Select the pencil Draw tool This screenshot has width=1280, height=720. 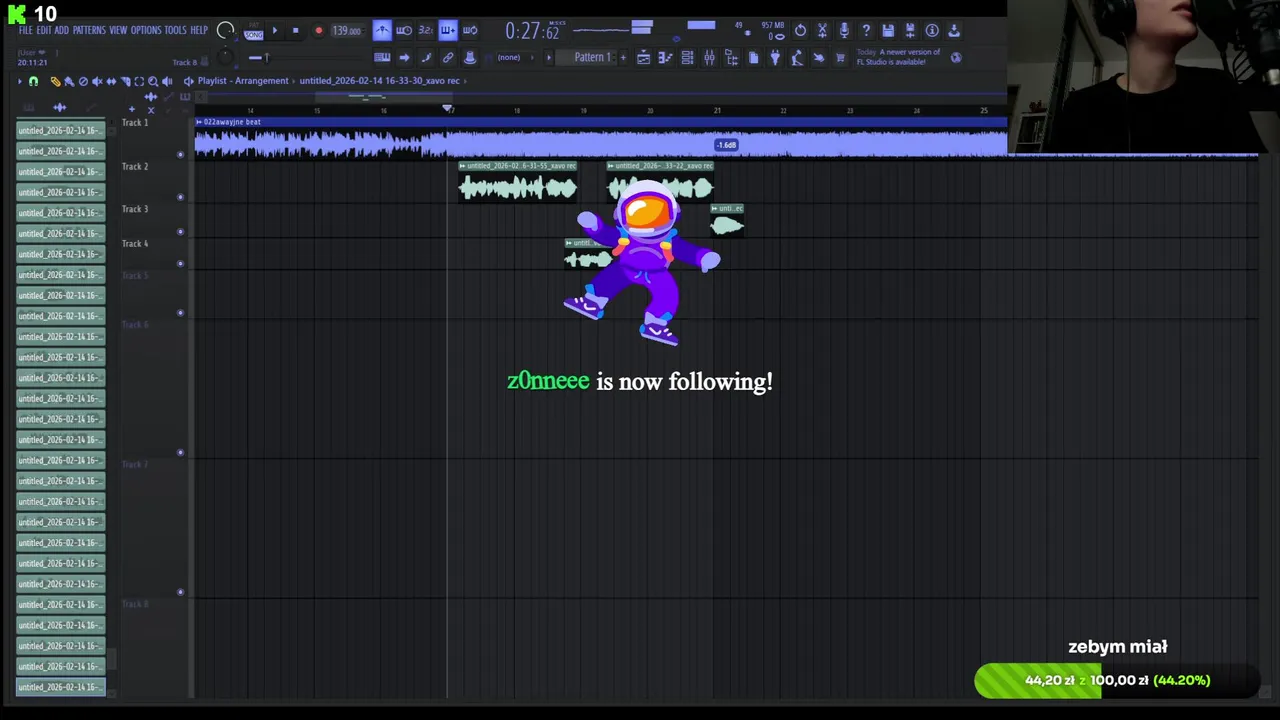tap(55, 82)
